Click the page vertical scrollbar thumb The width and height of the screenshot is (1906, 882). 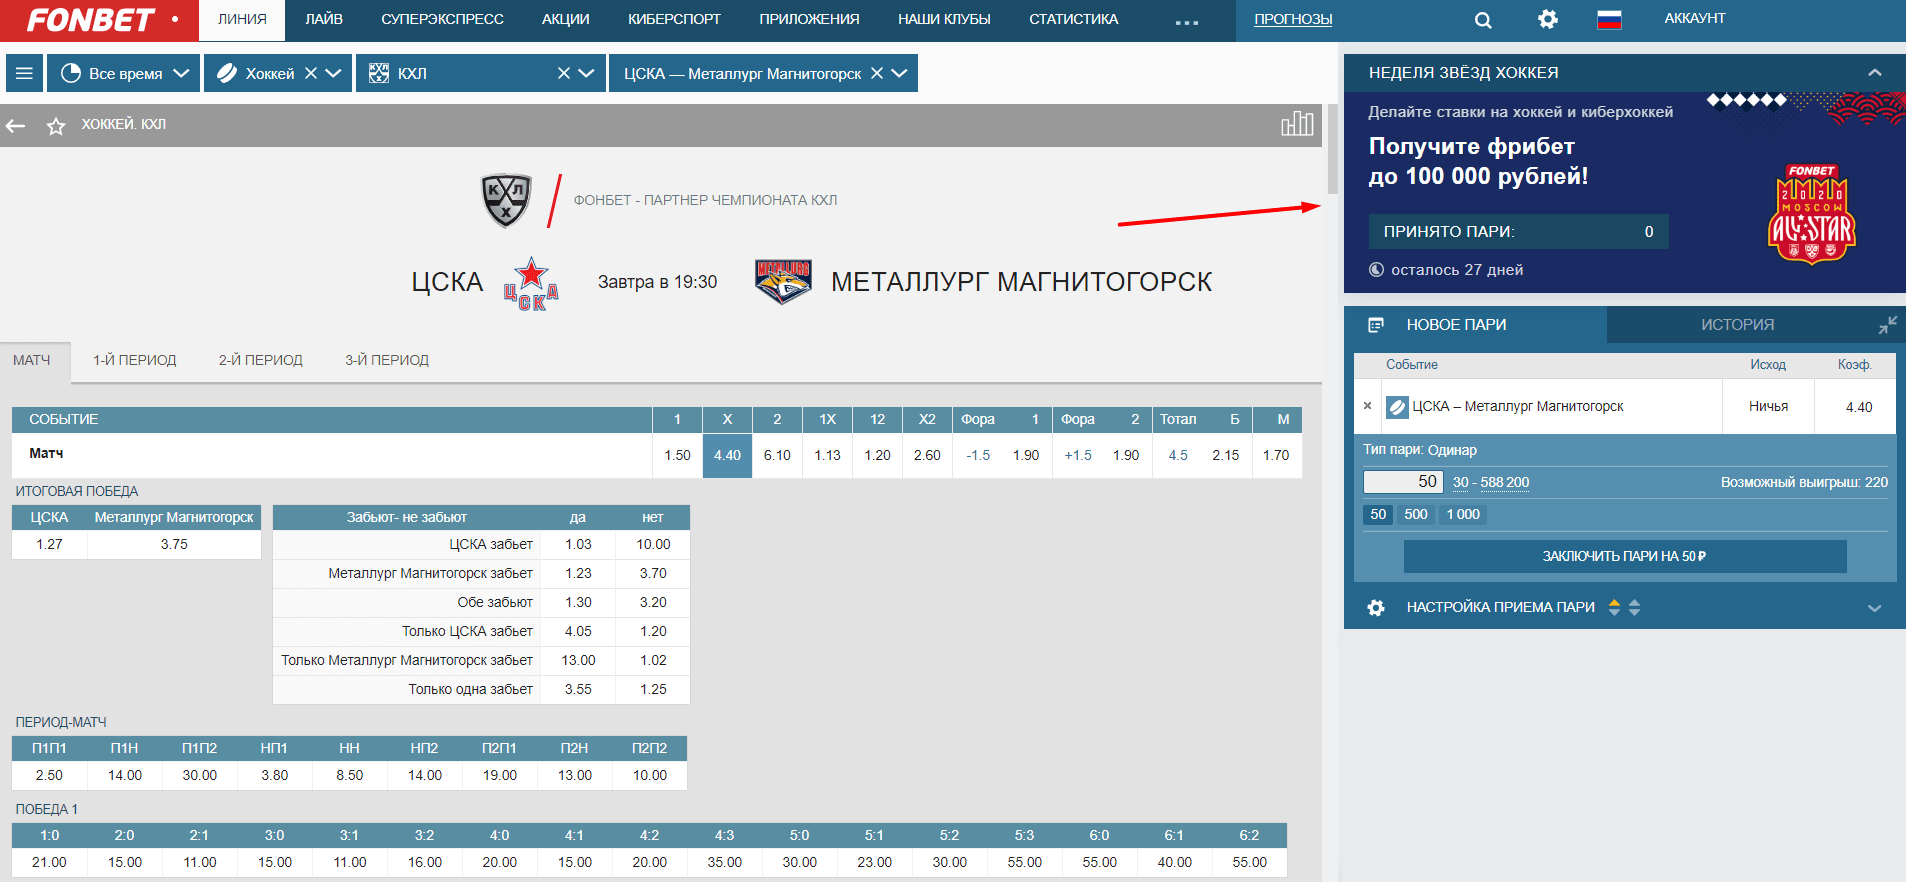click(1332, 148)
